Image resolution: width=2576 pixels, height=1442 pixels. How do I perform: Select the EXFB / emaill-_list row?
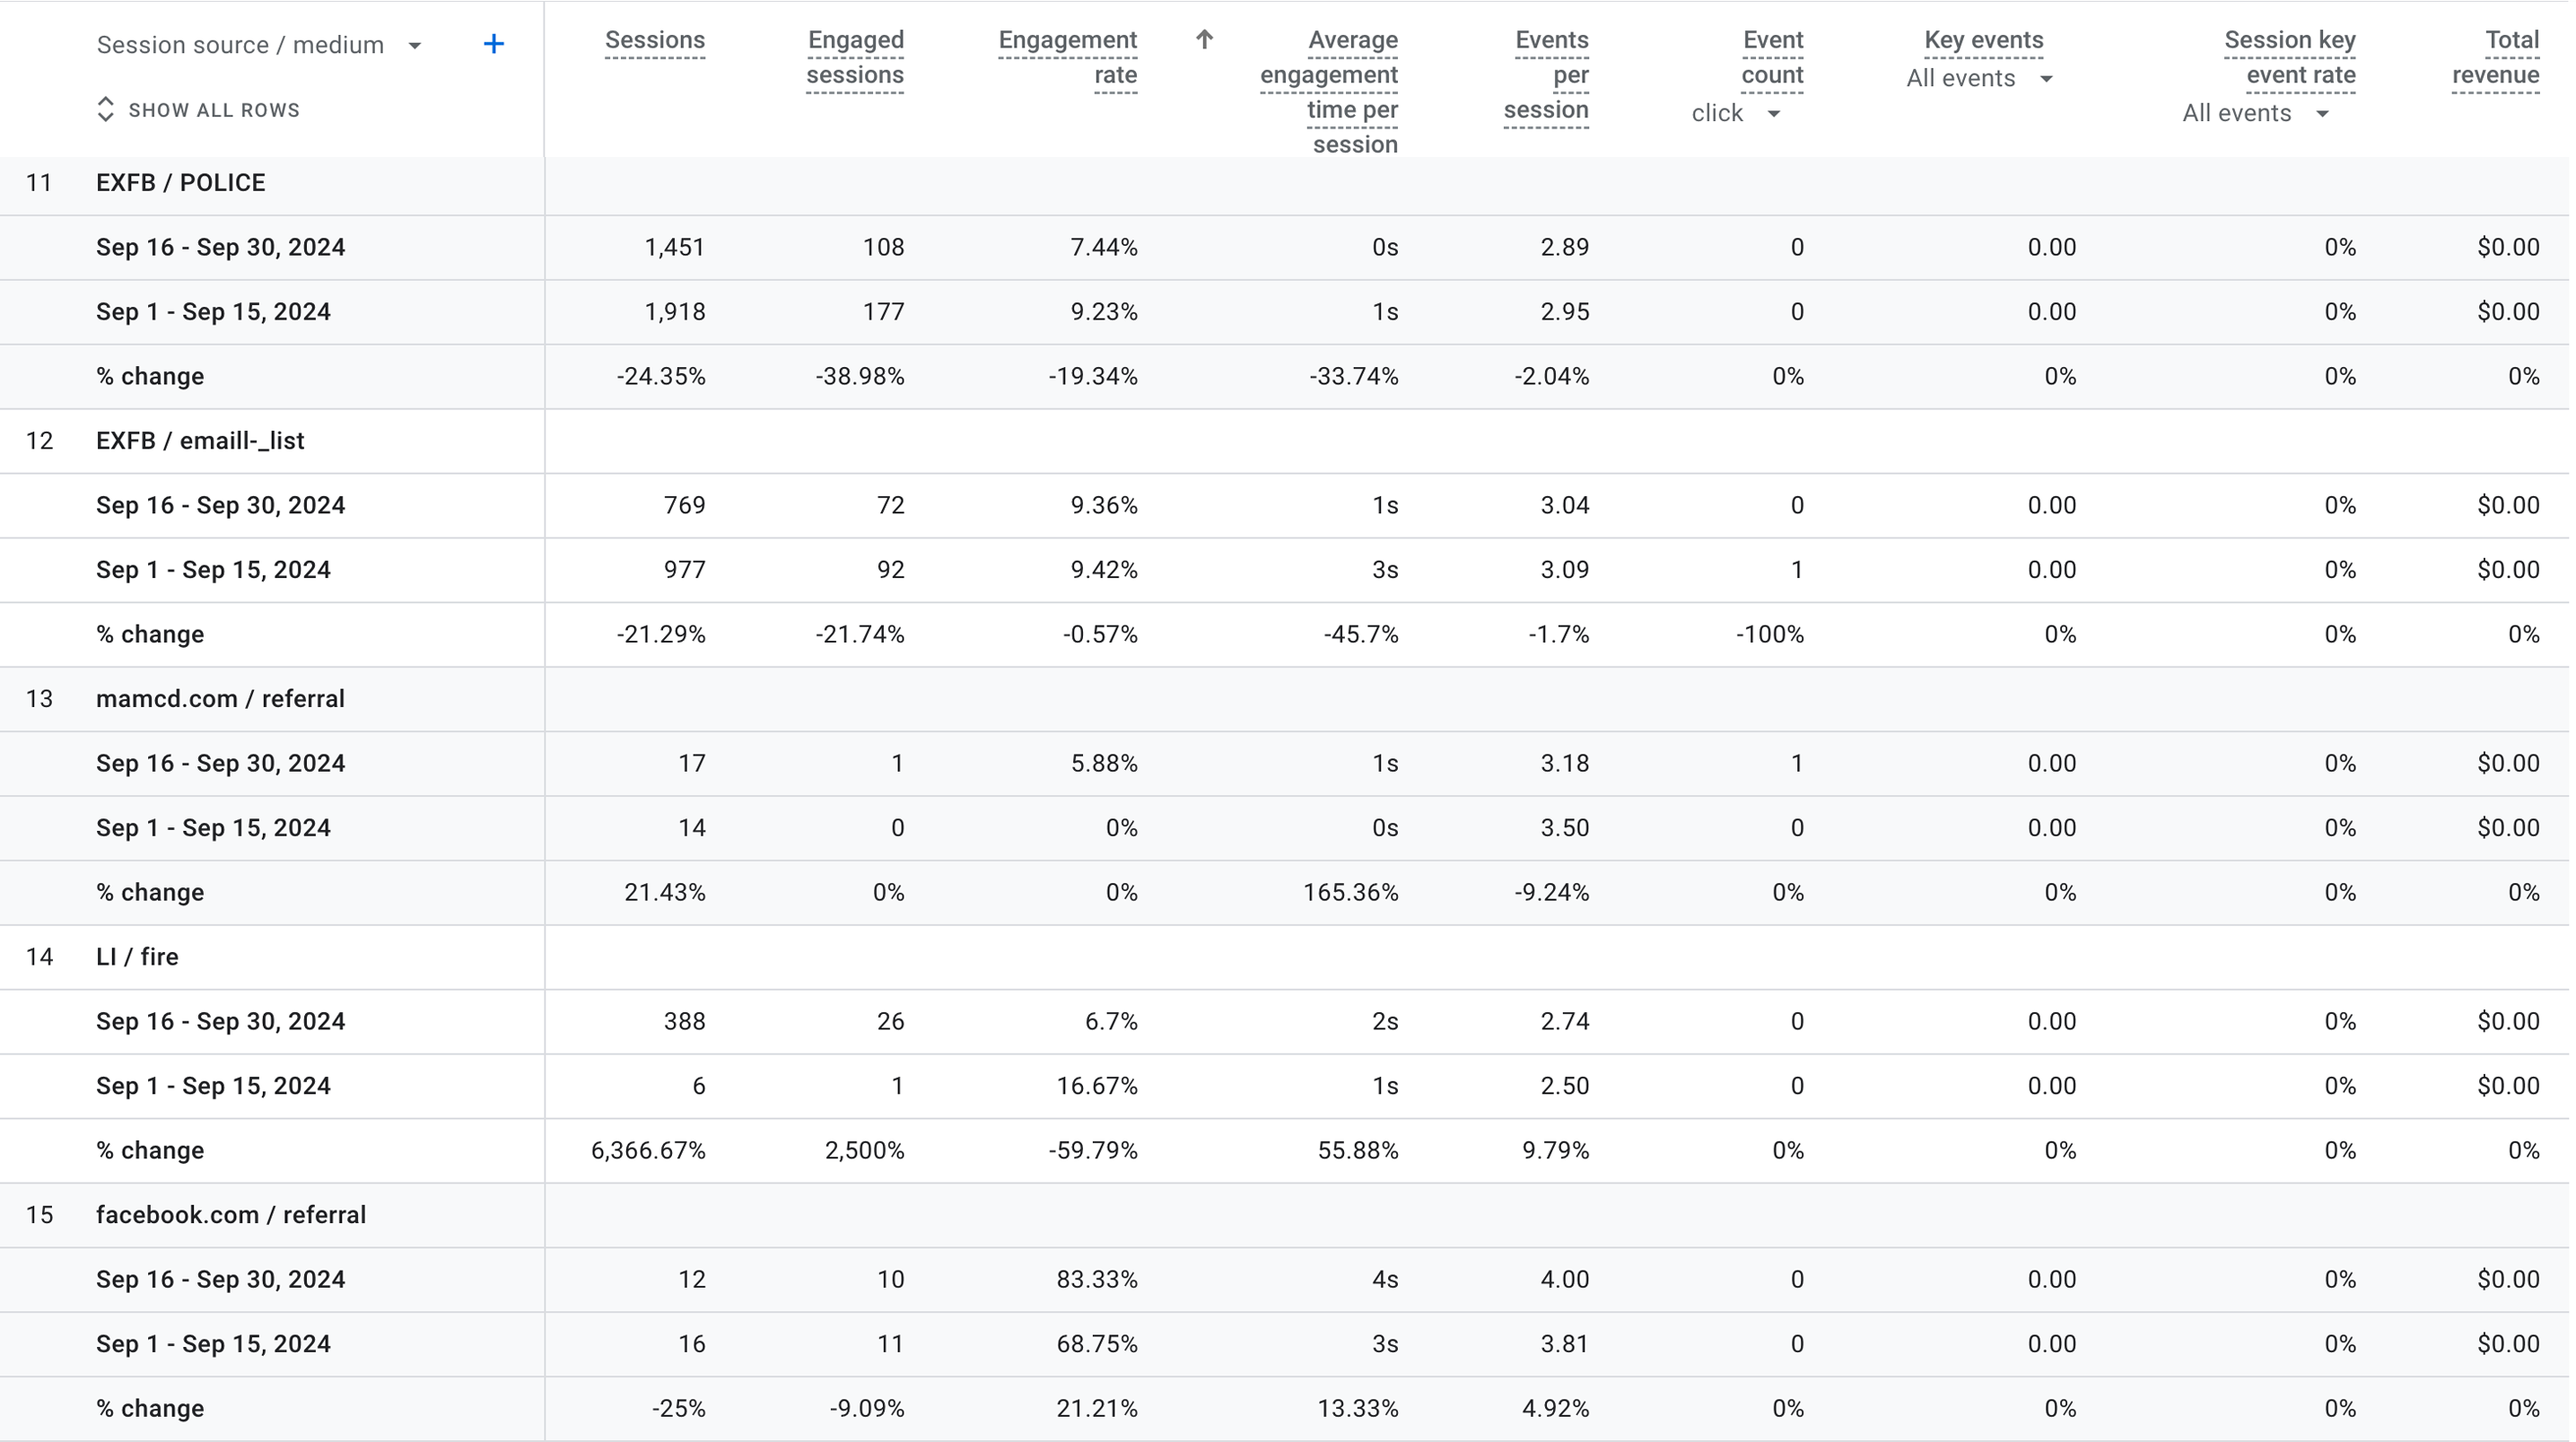[200, 441]
